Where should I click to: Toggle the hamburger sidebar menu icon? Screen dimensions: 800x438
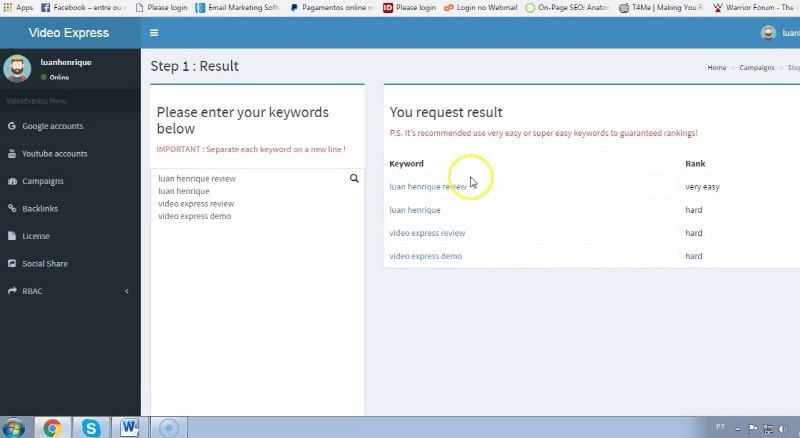point(154,33)
